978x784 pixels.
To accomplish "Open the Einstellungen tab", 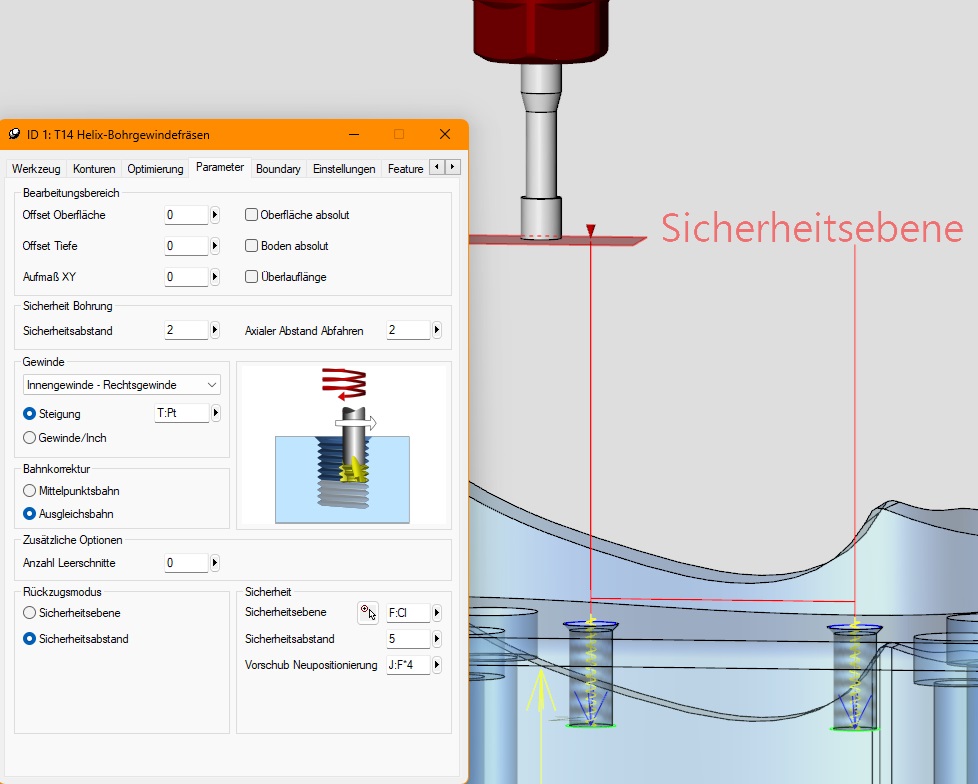I will tap(344, 169).
